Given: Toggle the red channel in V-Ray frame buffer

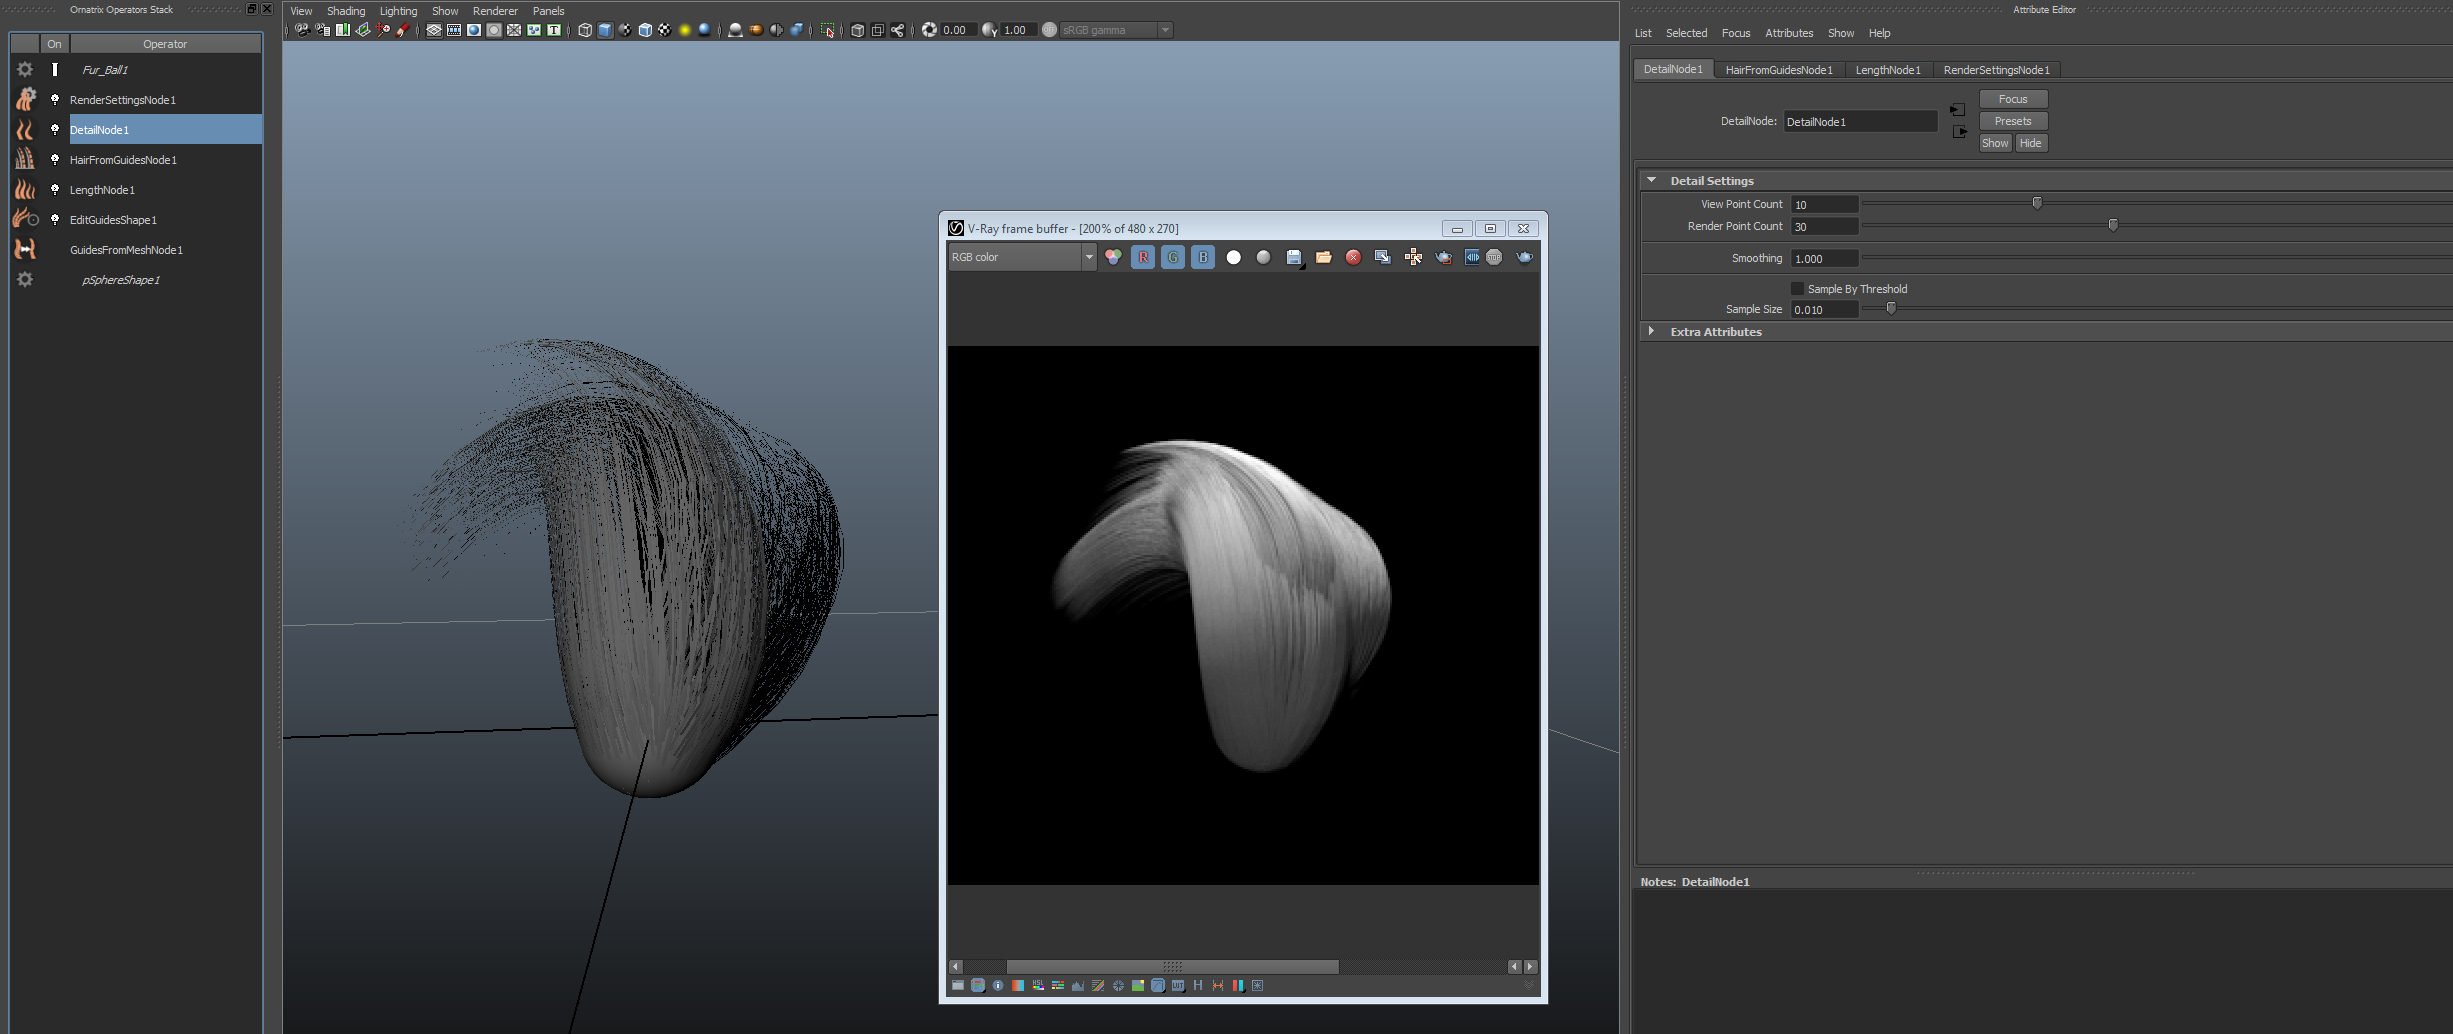Looking at the screenshot, I should click(x=1143, y=257).
